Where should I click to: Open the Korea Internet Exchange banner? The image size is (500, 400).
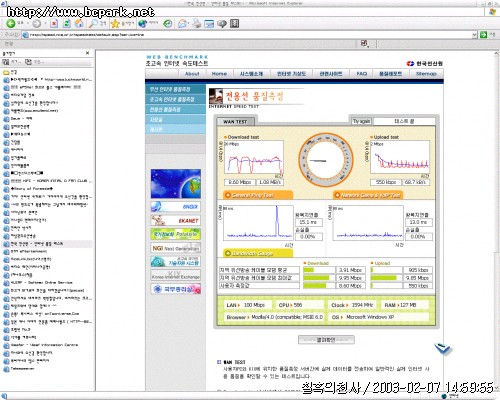coord(176,275)
